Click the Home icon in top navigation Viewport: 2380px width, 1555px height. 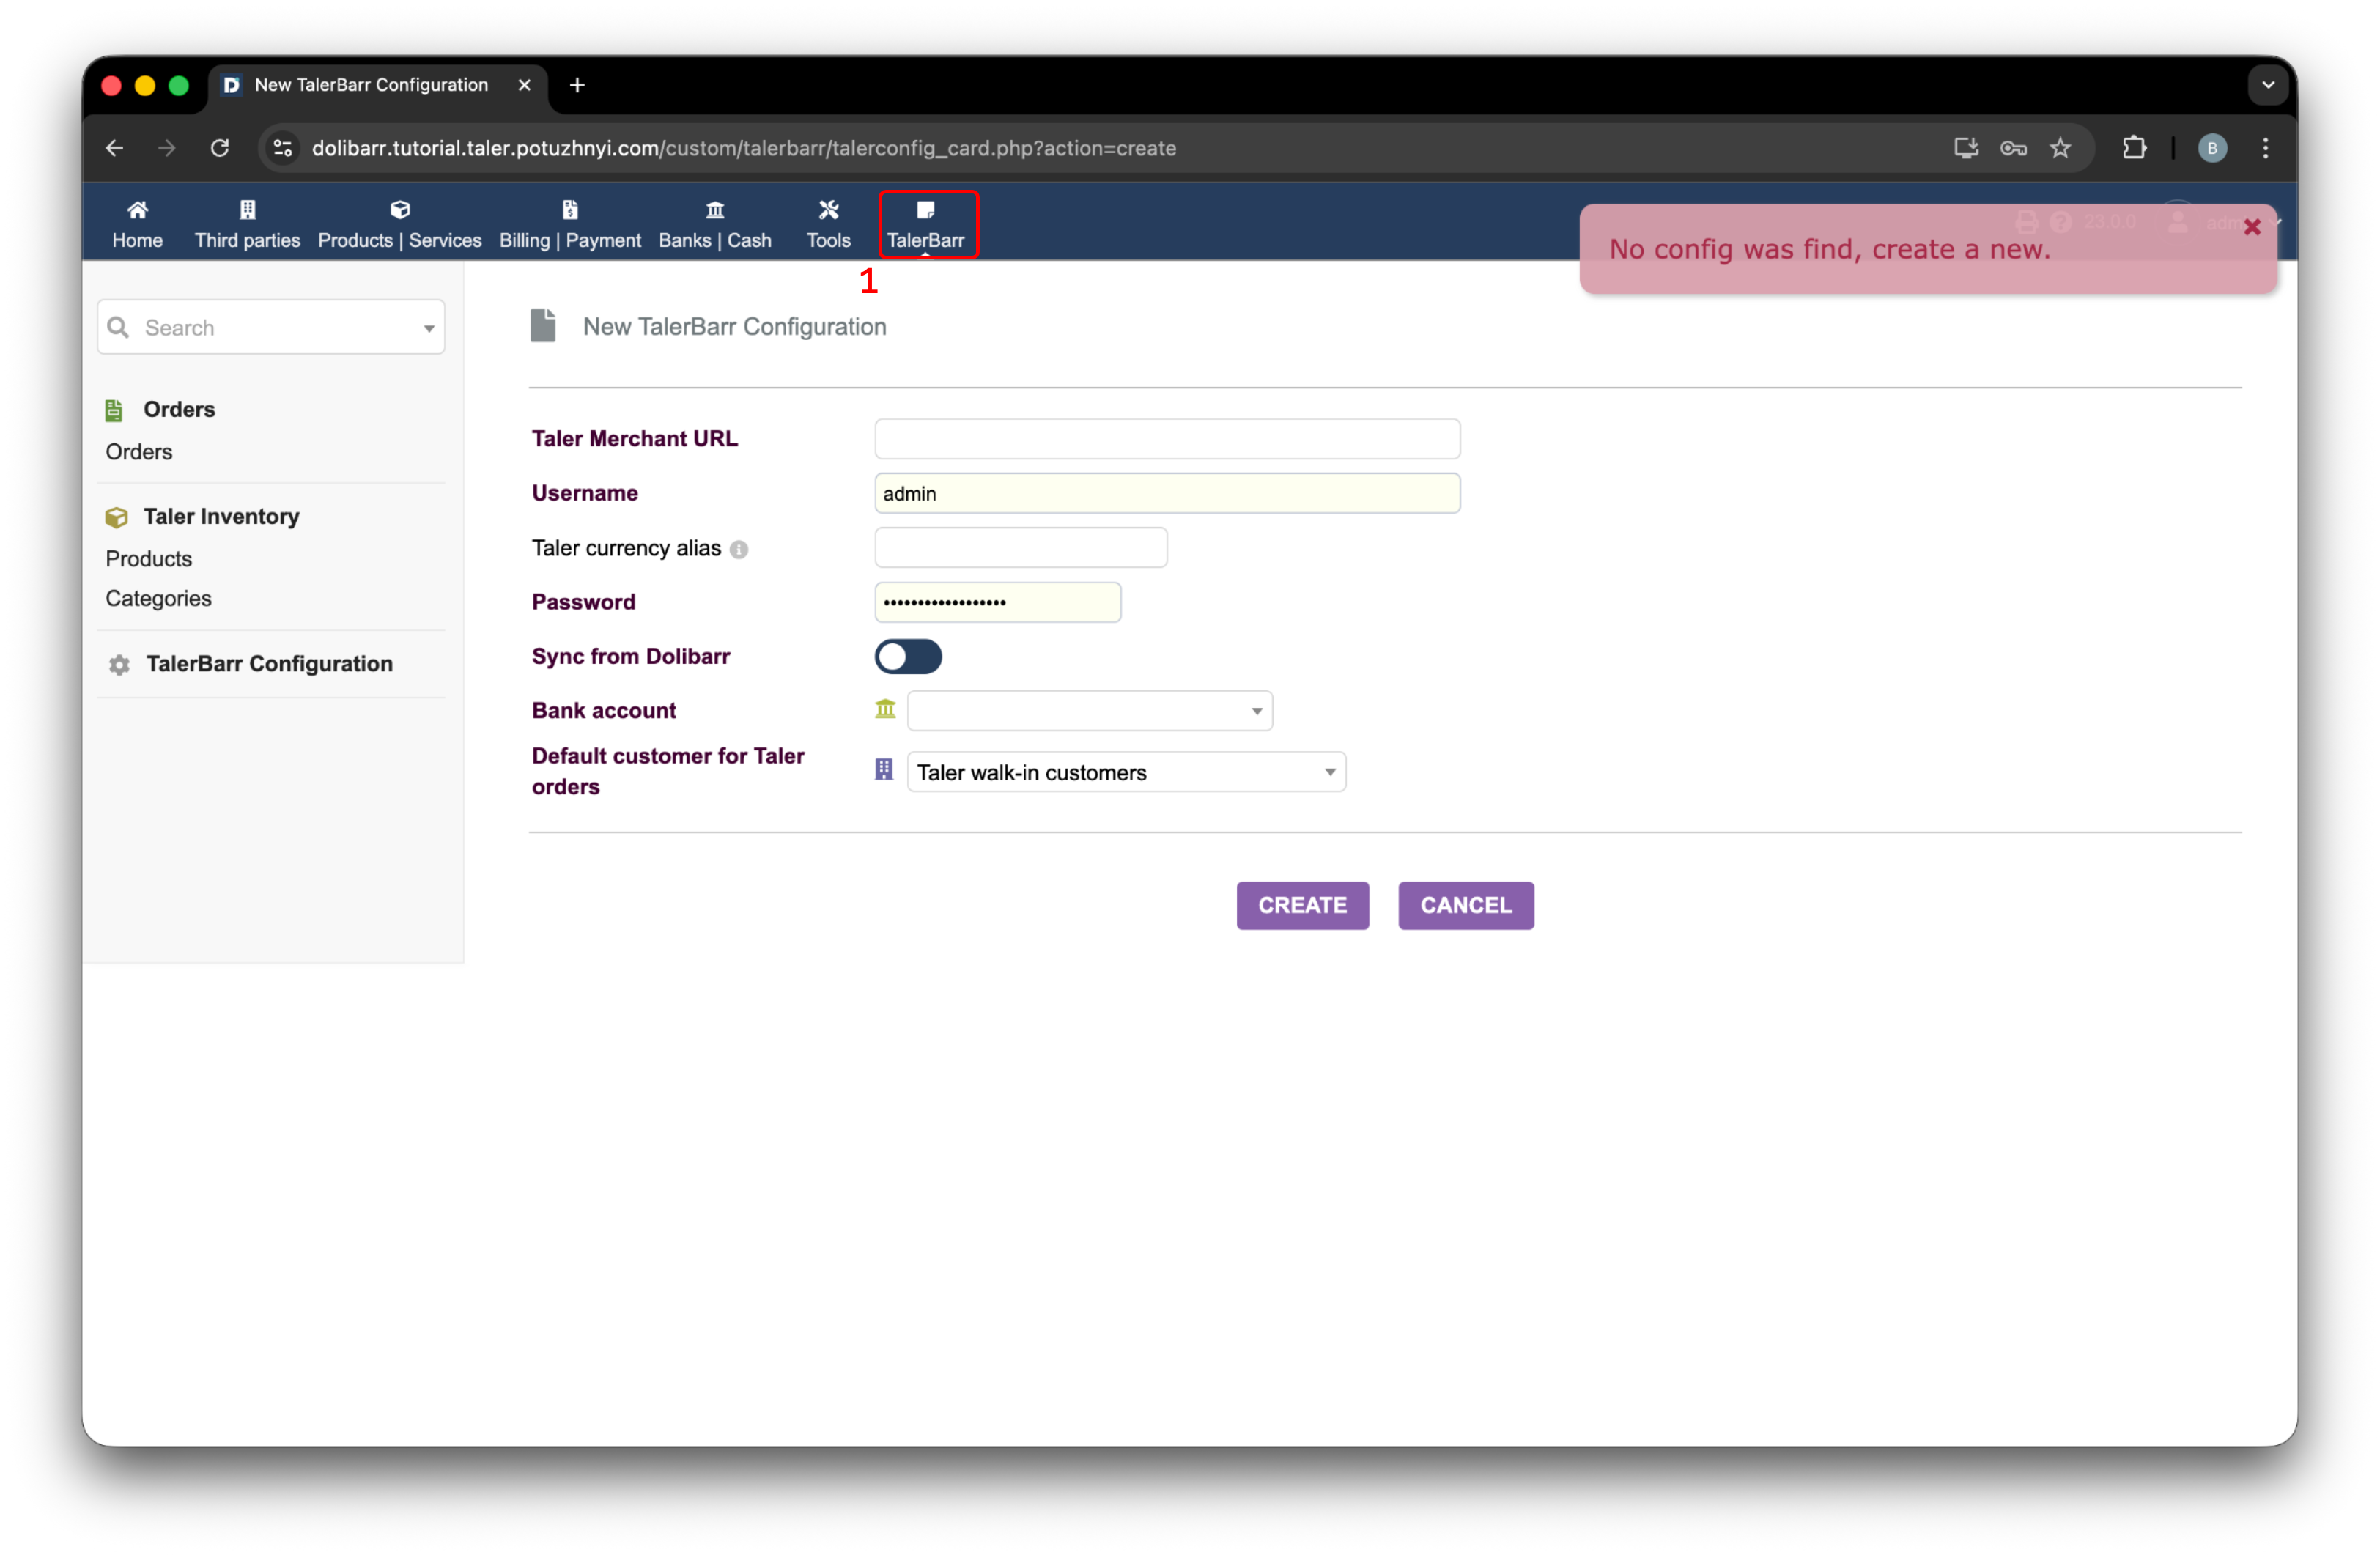137,210
